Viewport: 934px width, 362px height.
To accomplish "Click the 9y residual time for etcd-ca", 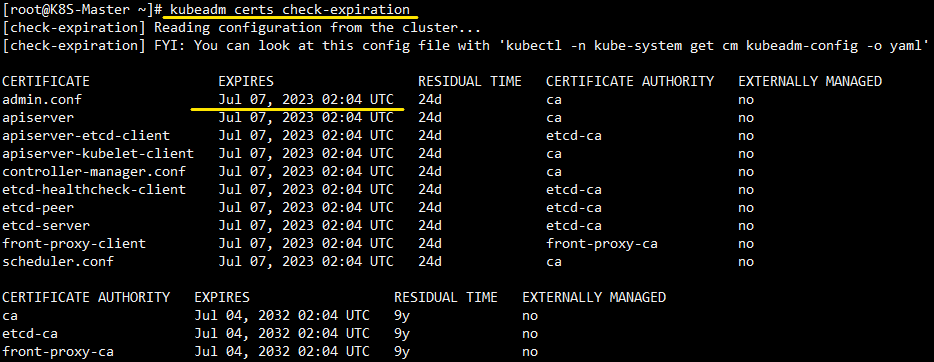I will point(402,334).
